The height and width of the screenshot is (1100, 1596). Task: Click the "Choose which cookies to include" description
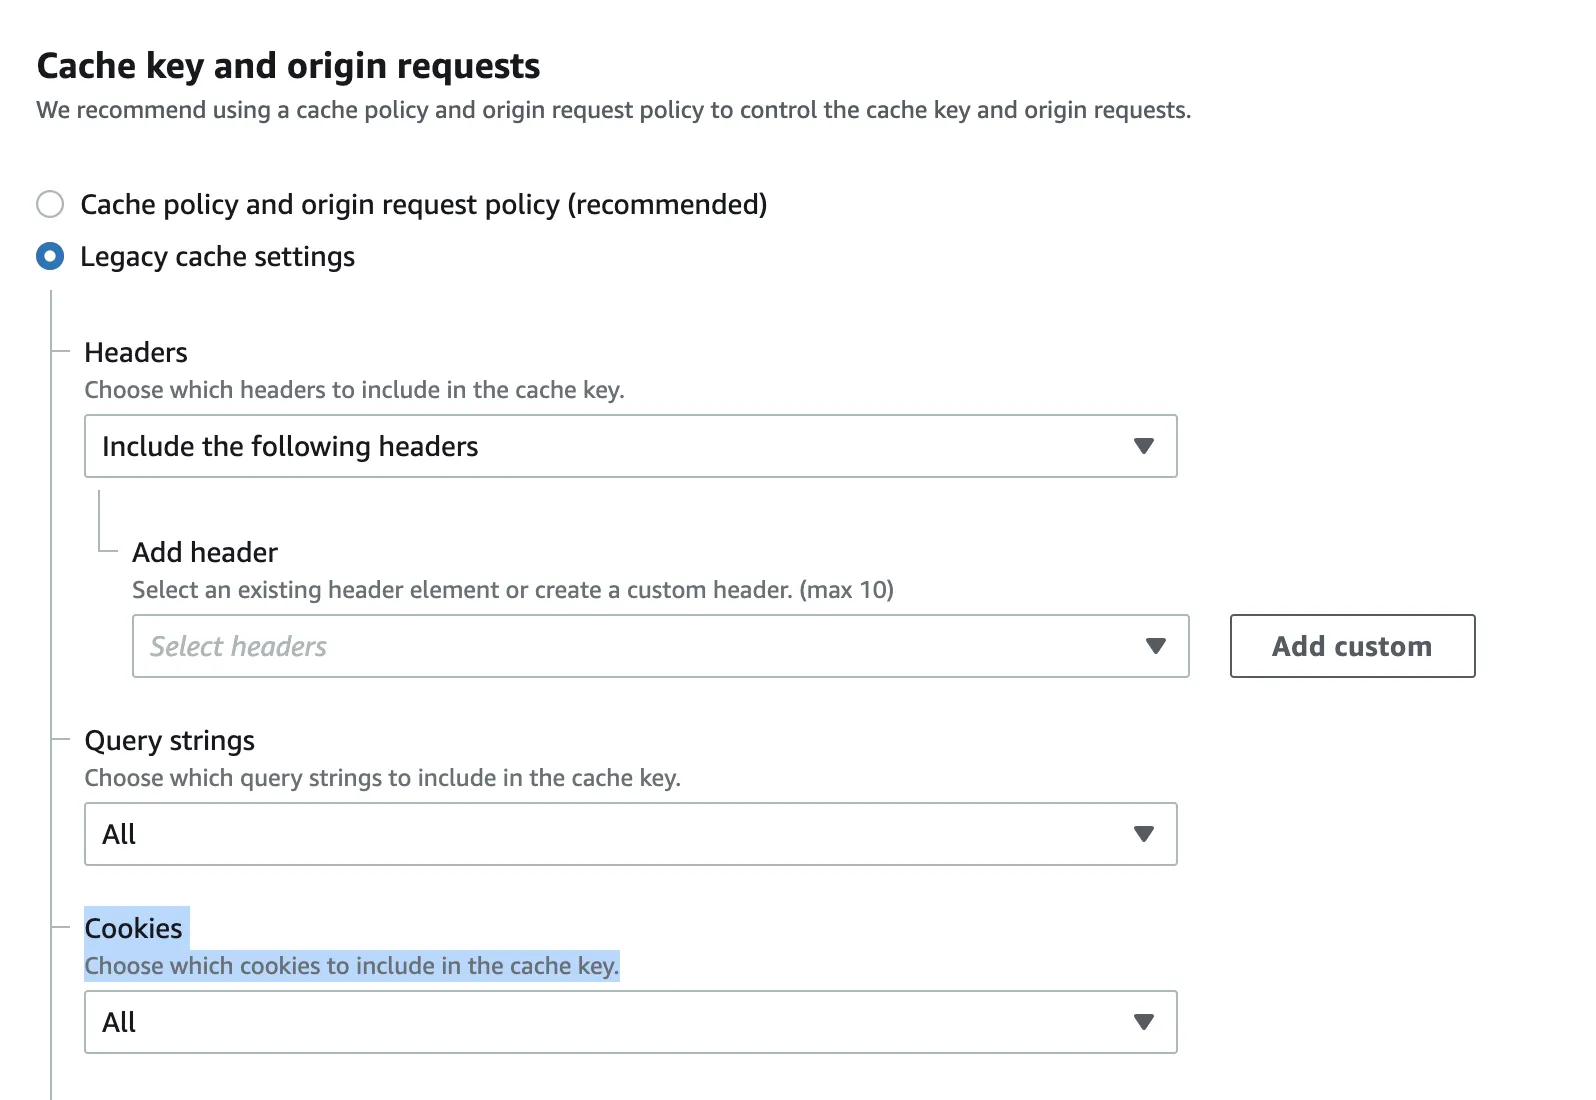click(351, 966)
